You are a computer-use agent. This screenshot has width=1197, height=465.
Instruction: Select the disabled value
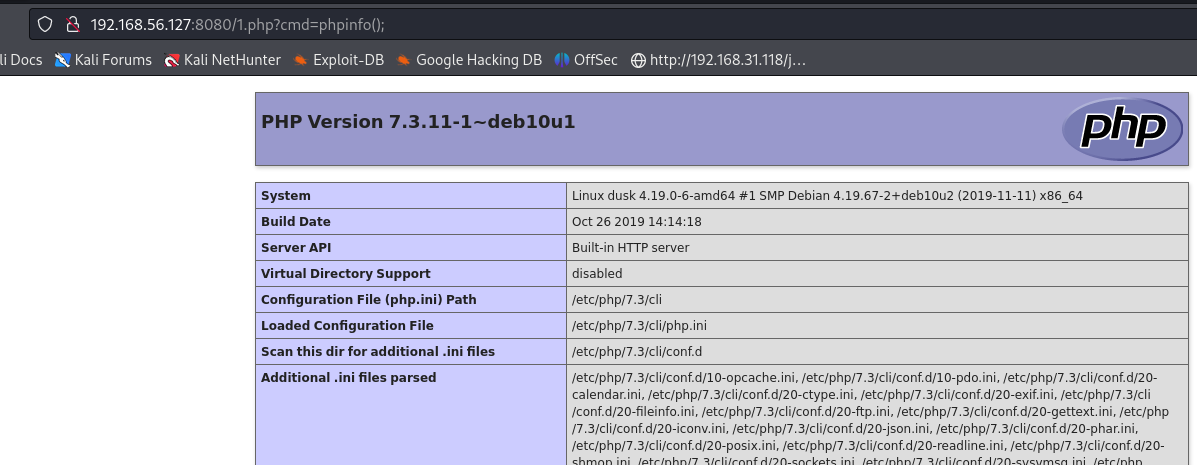(597, 273)
